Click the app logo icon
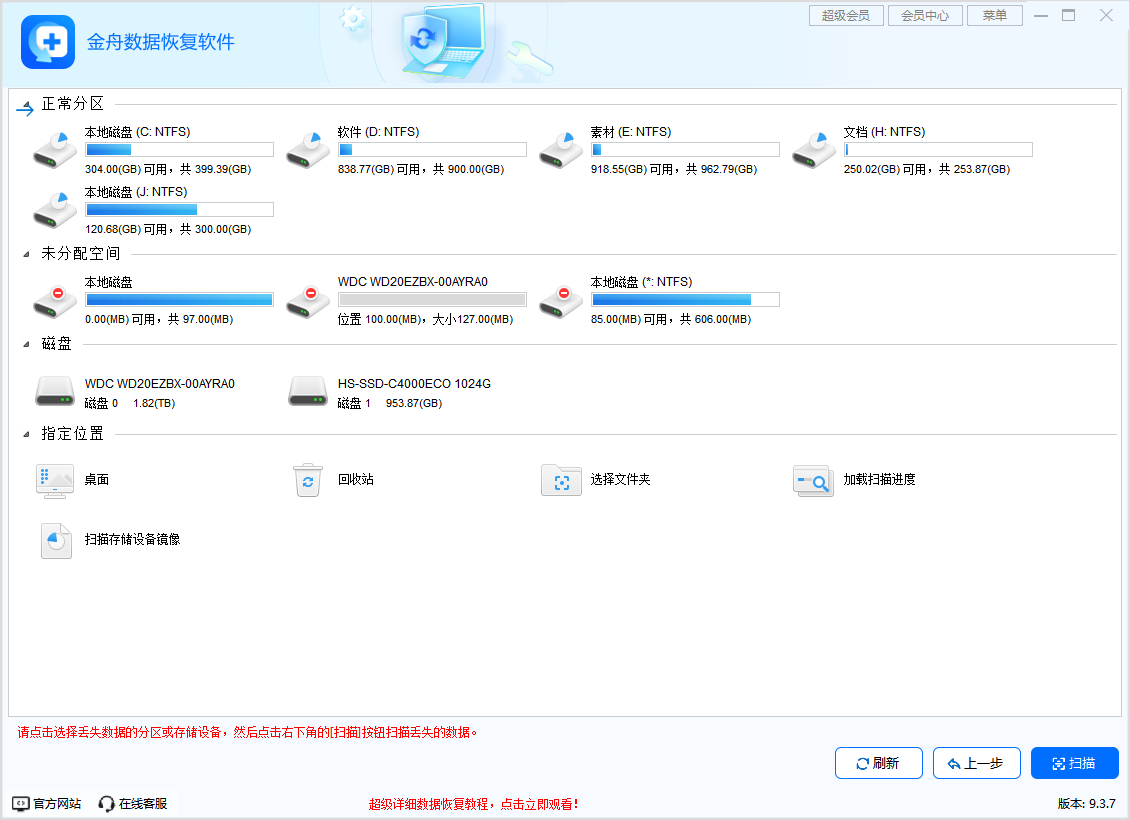1130x820 pixels. 48,42
